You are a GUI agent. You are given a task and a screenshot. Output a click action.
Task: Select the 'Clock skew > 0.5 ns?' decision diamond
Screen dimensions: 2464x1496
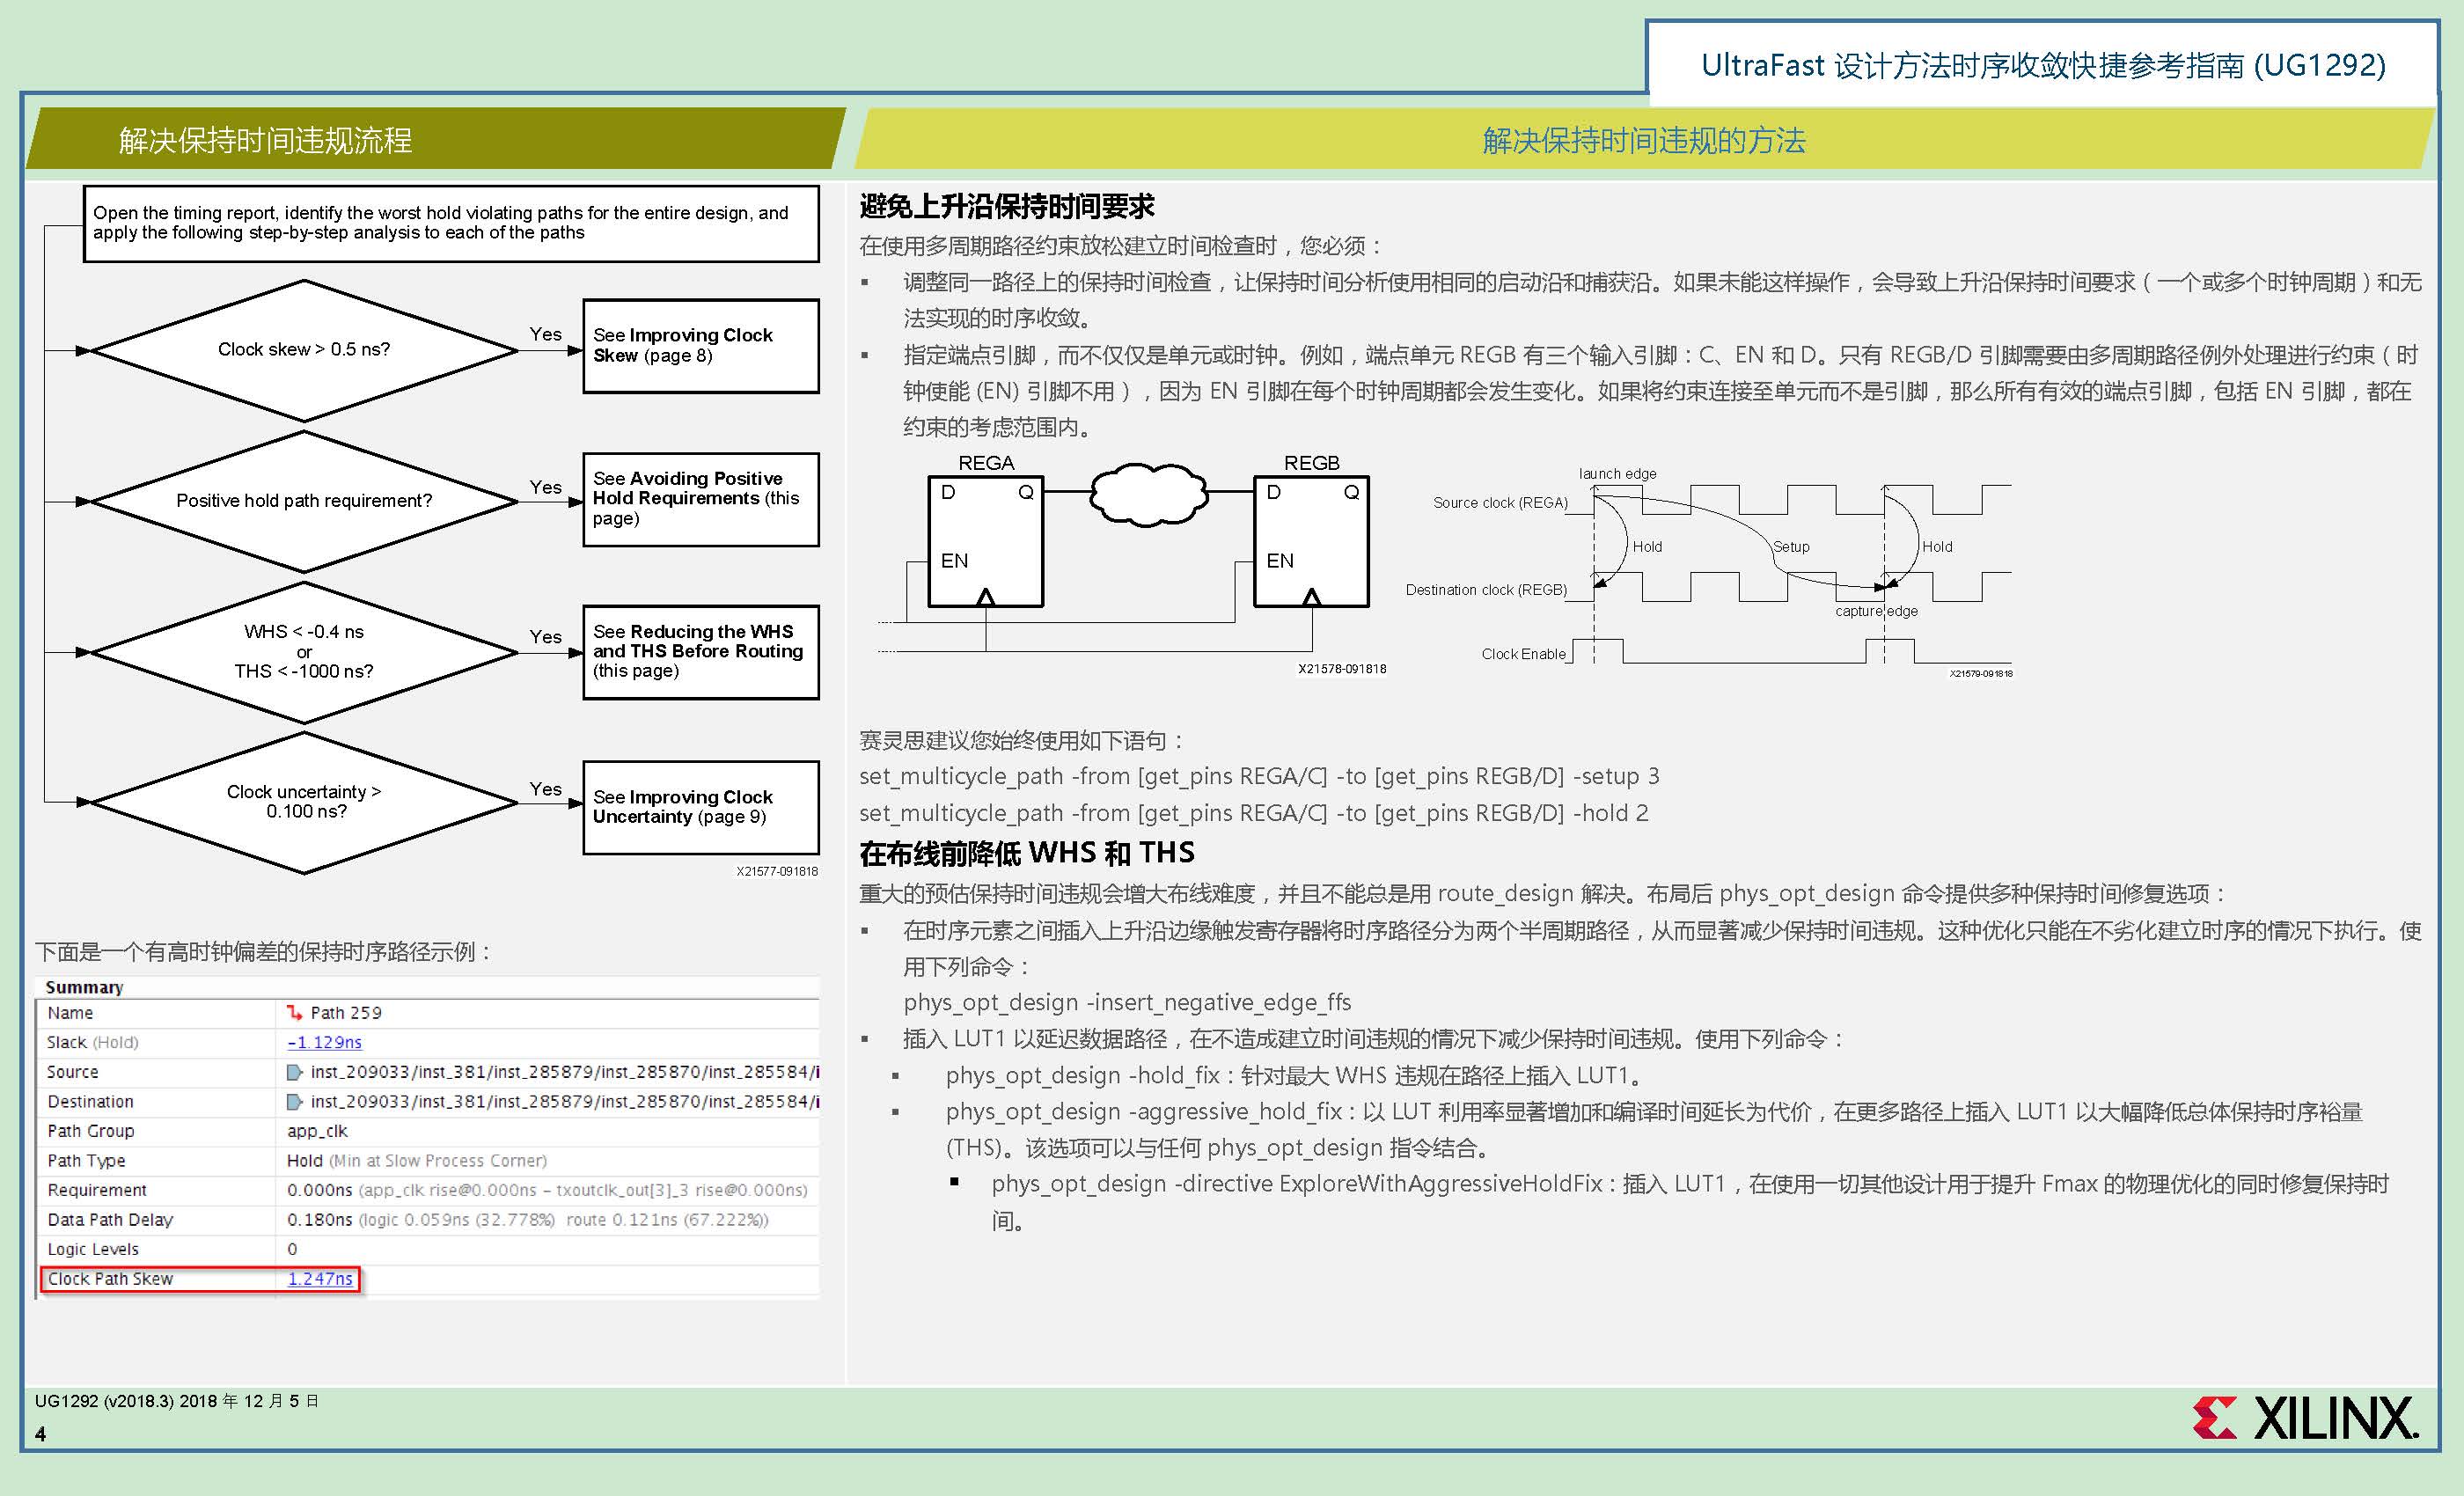click(x=305, y=349)
